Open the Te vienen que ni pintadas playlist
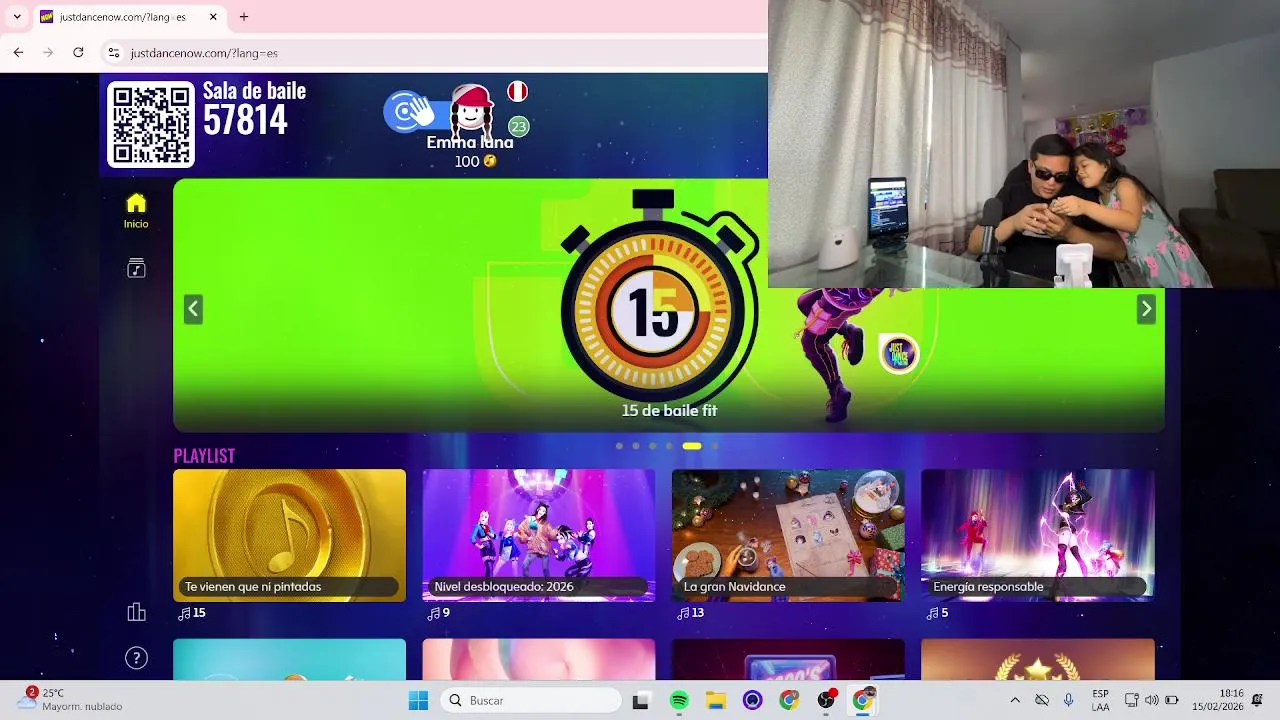The image size is (1280, 720). point(289,536)
